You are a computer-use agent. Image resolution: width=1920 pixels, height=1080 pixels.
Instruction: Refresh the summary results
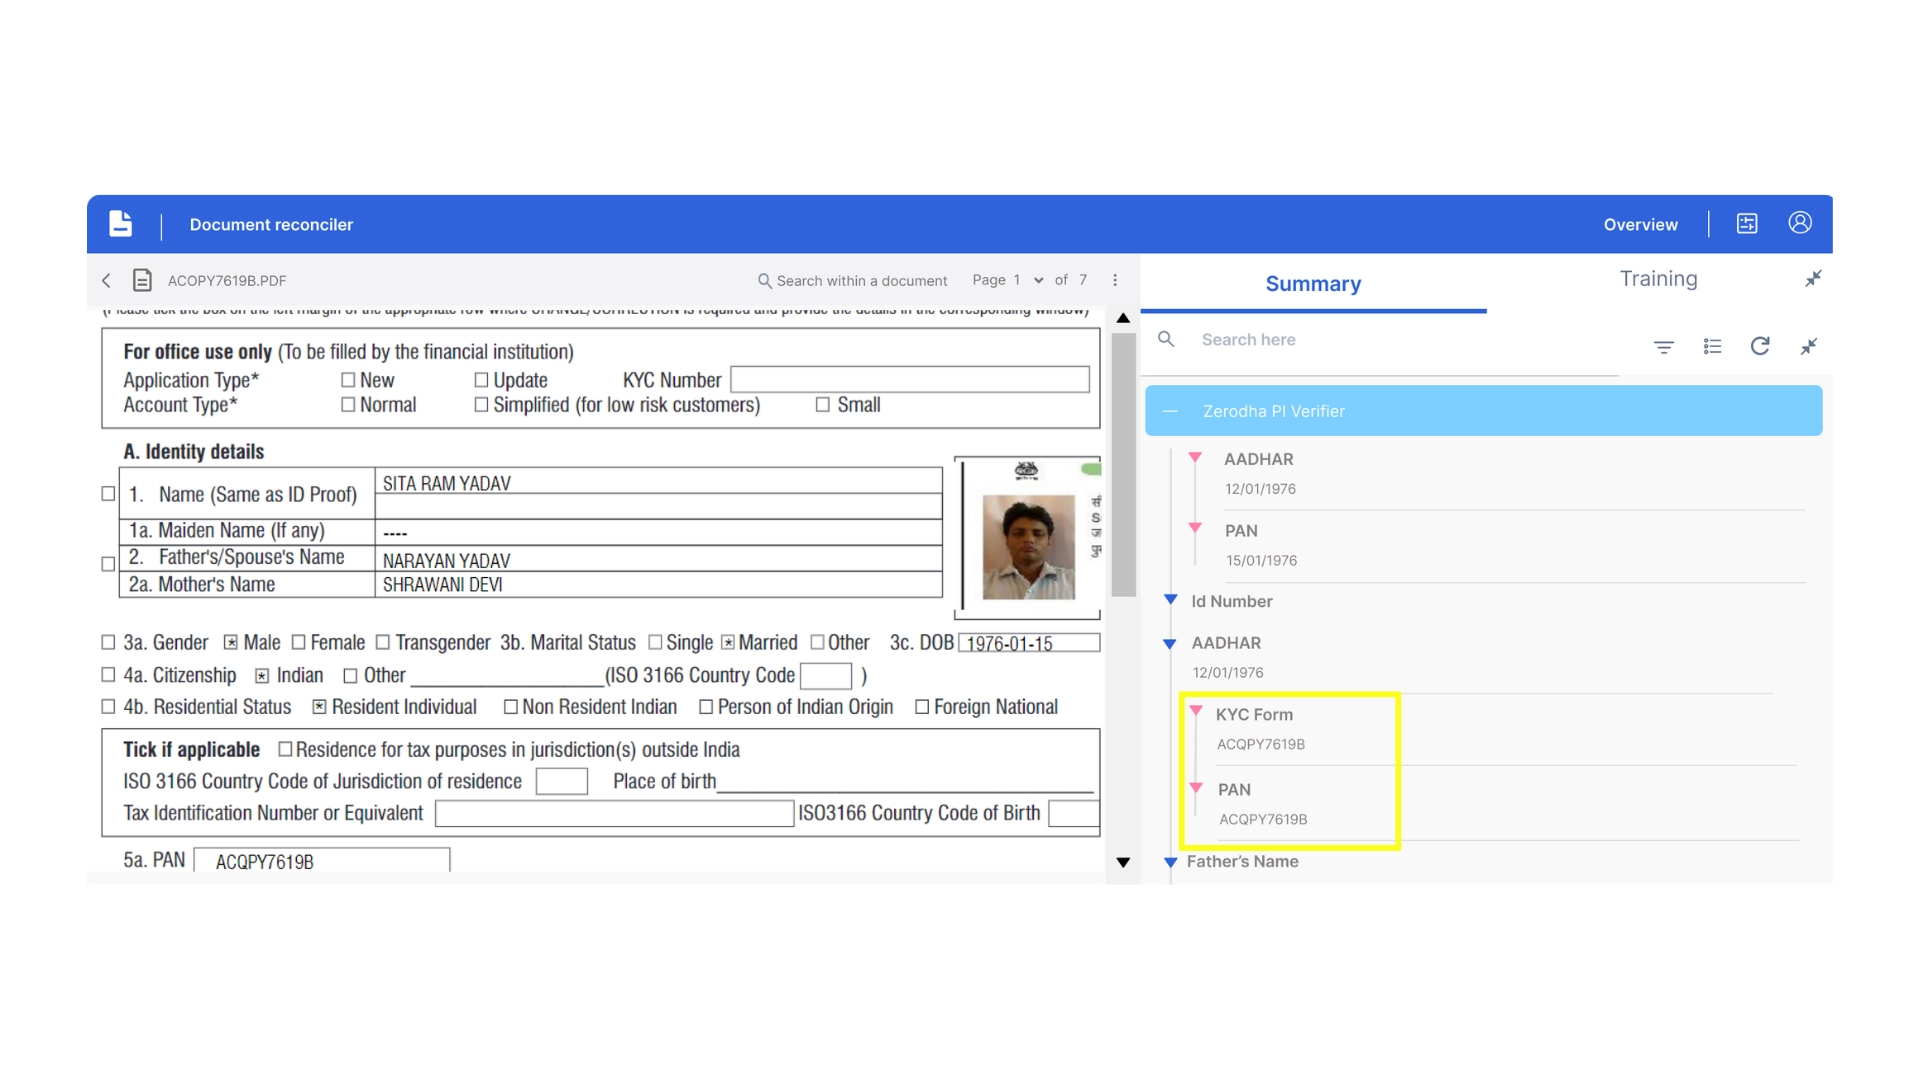point(1760,346)
